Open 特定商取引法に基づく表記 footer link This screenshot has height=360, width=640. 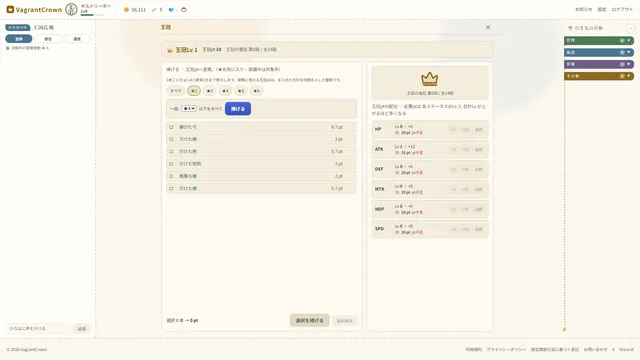pos(555,349)
